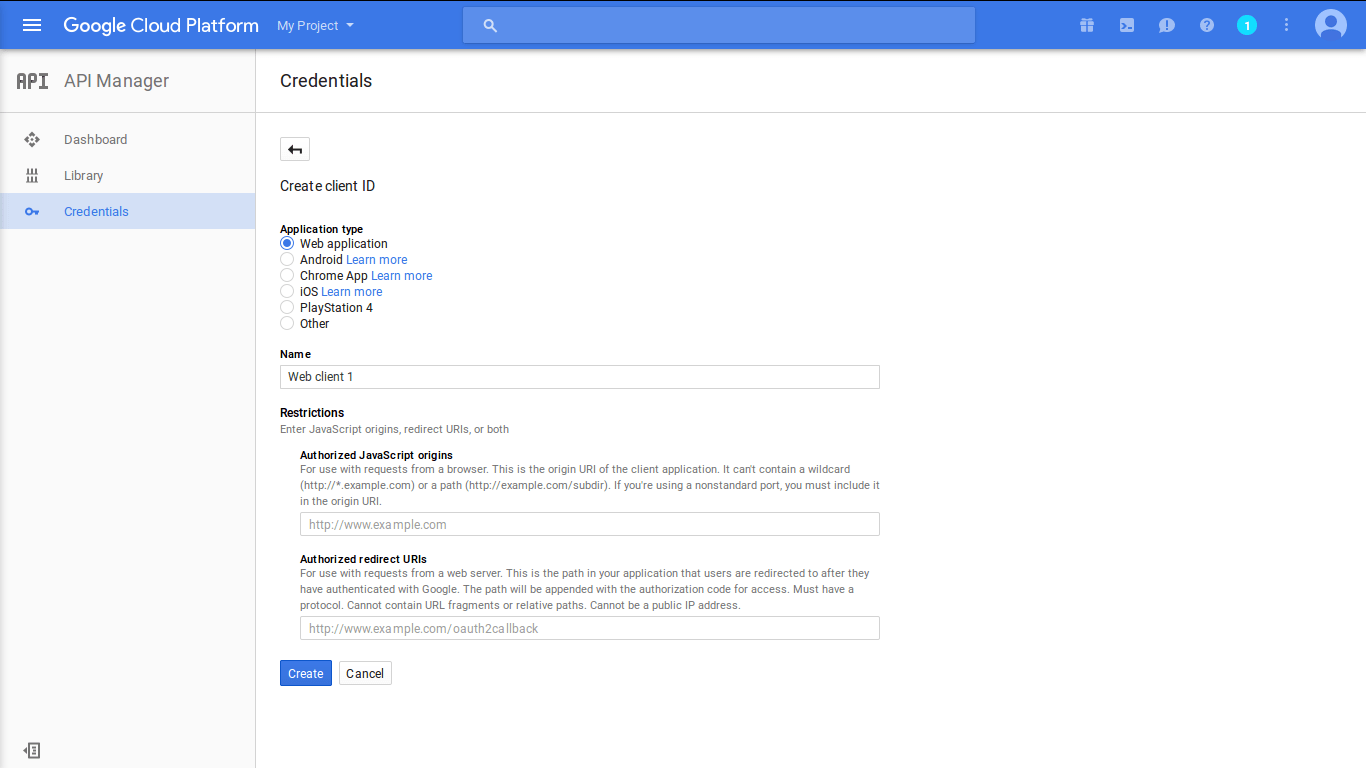Select the PlayStation 4 radio button
The width and height of the screenshot is (1366, 768).
[287, 308]
